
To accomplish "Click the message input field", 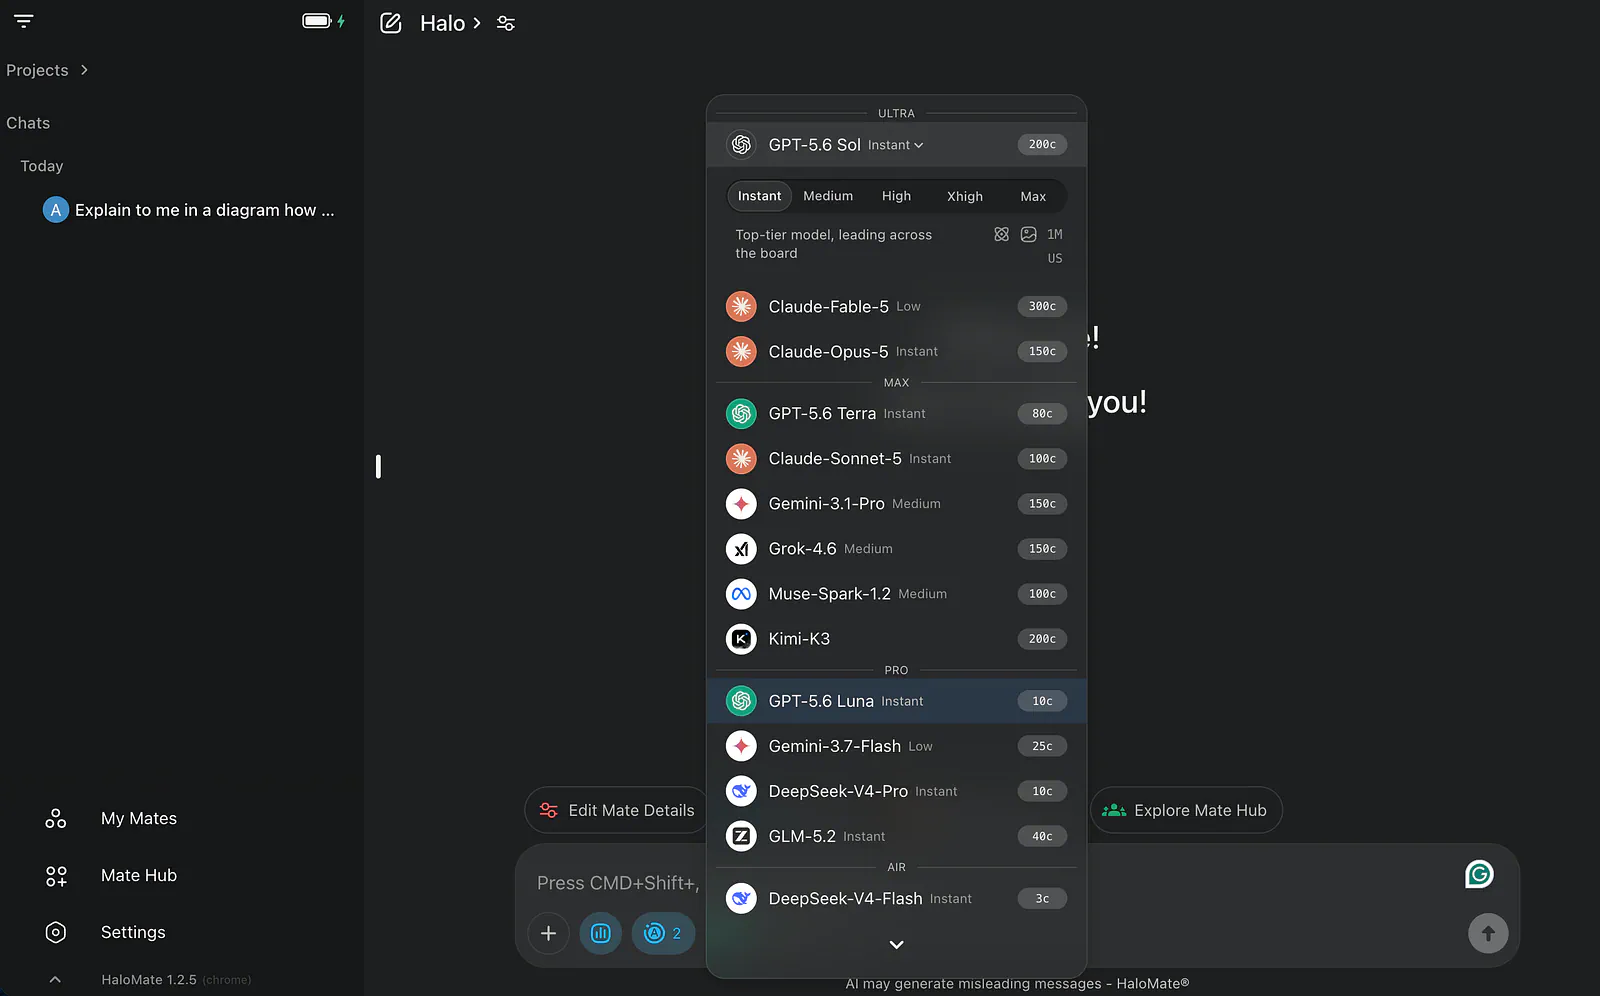I will click(617, 883).
